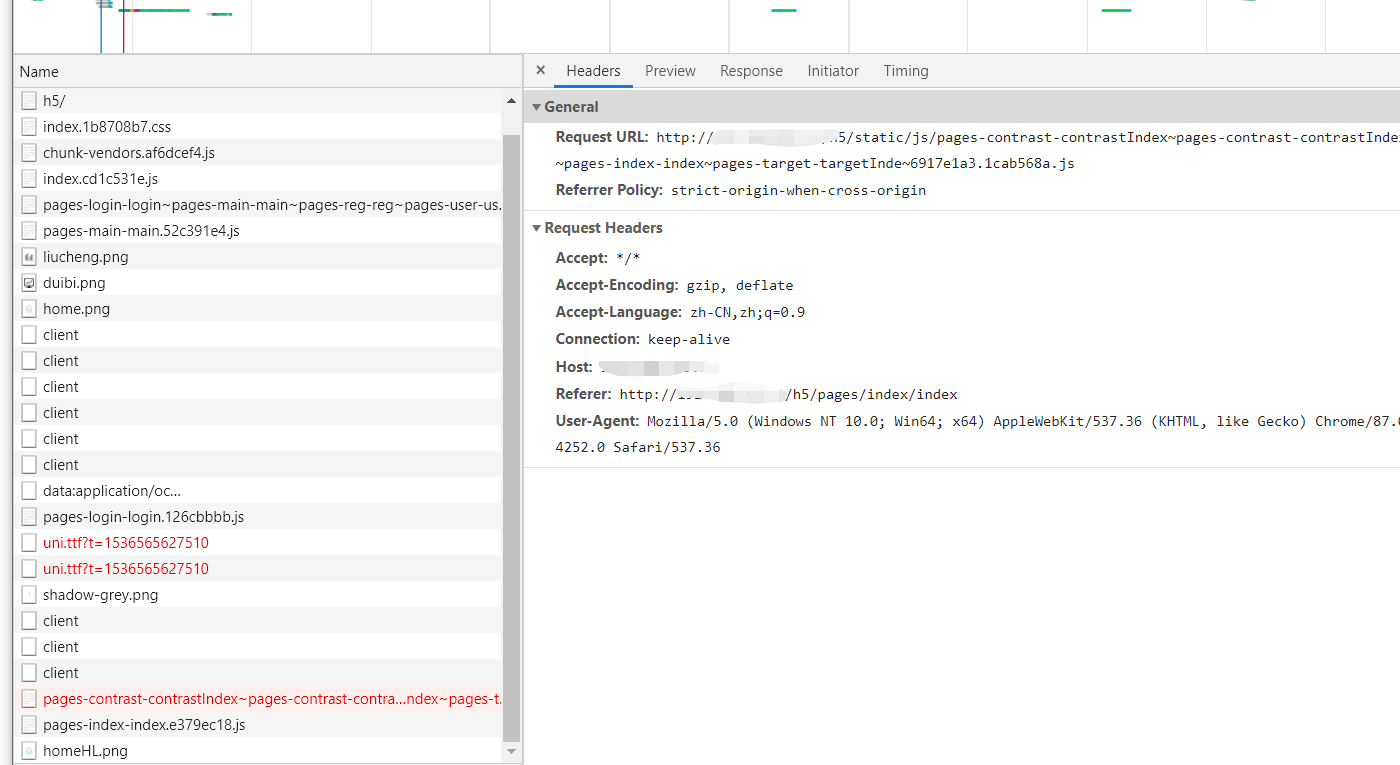This screenshot has width=1400, height=765.
Task: Click the homeHL.png file icon
Action: coord(29,751)
